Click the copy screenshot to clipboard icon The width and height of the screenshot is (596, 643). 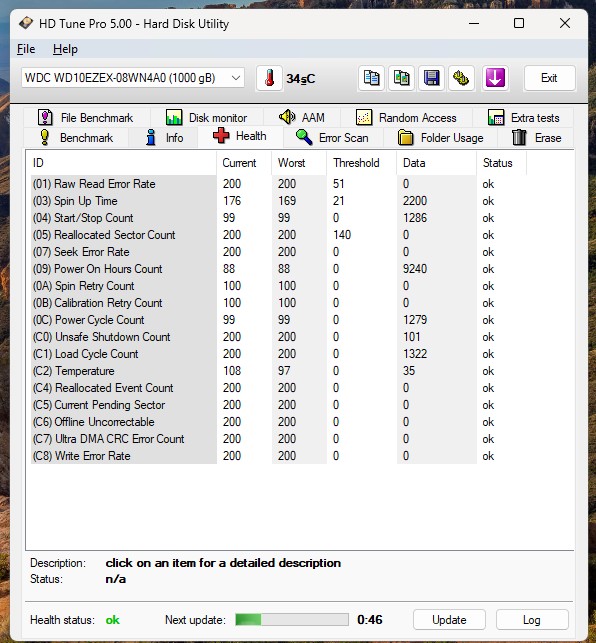[x=401, y=78]
